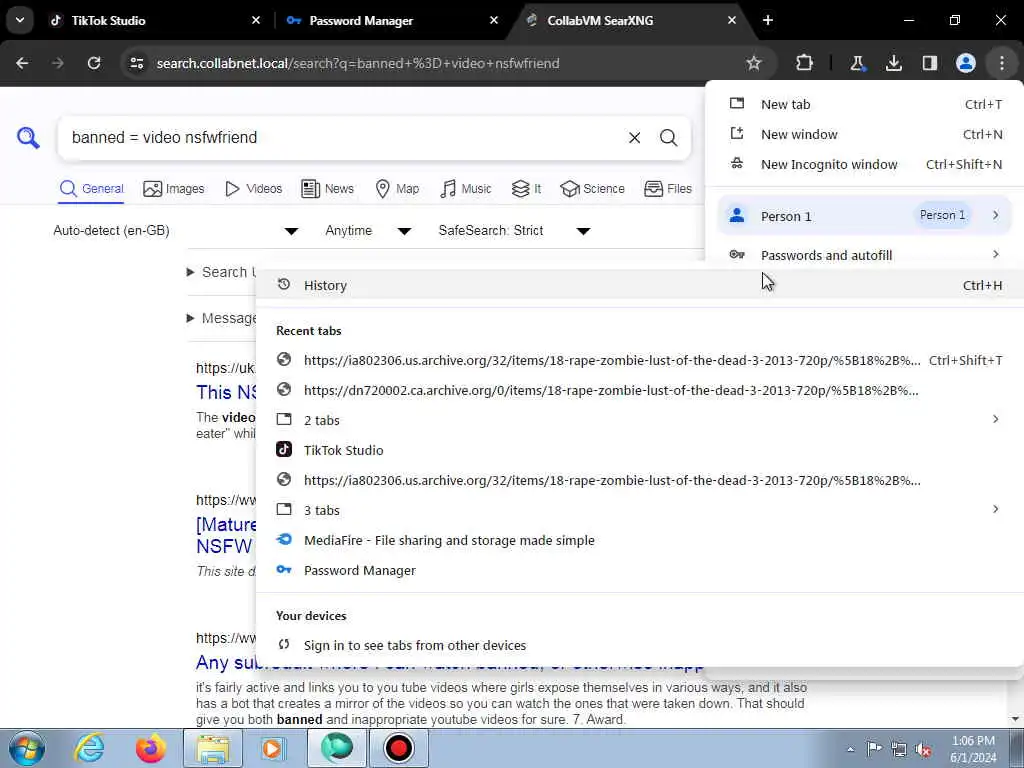Viewport: 1024px width, 768px height.
Task: Open the Extensions puzzle icon
Action: point(805,63)
